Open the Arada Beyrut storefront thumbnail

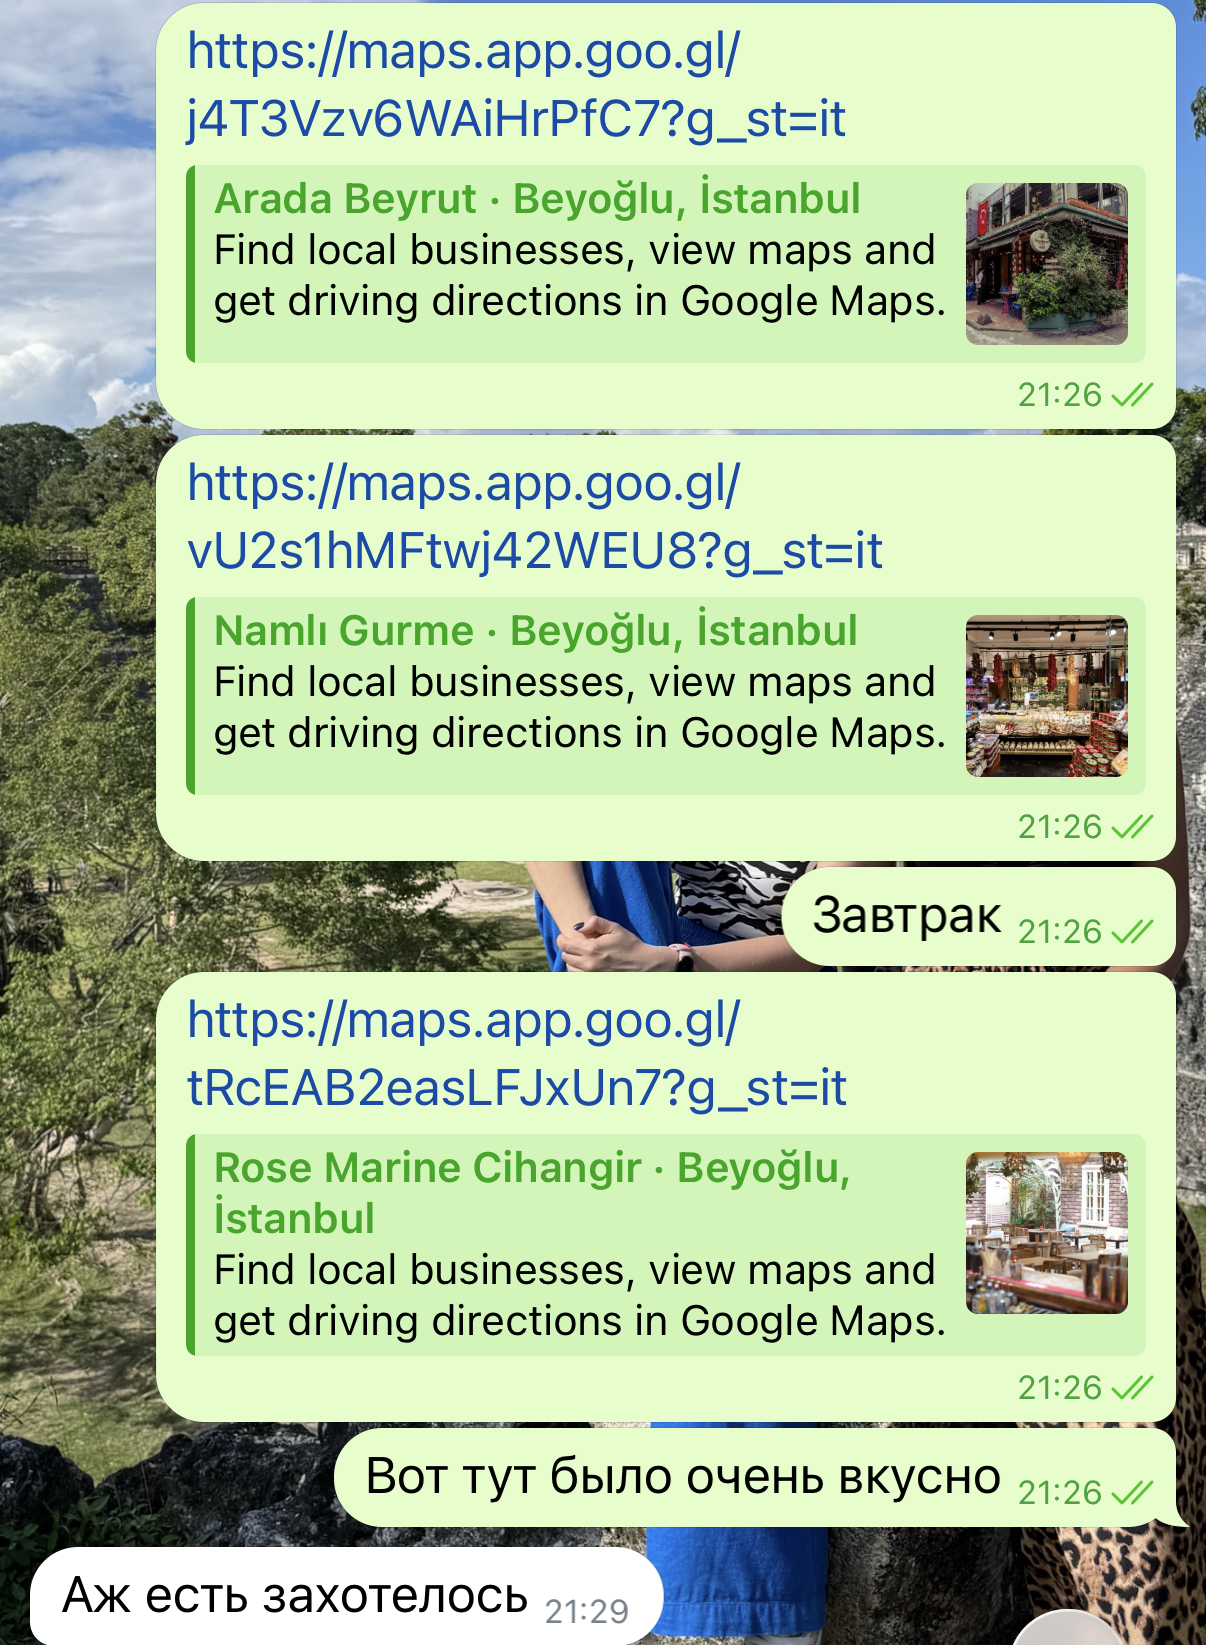pos(1046,264)
